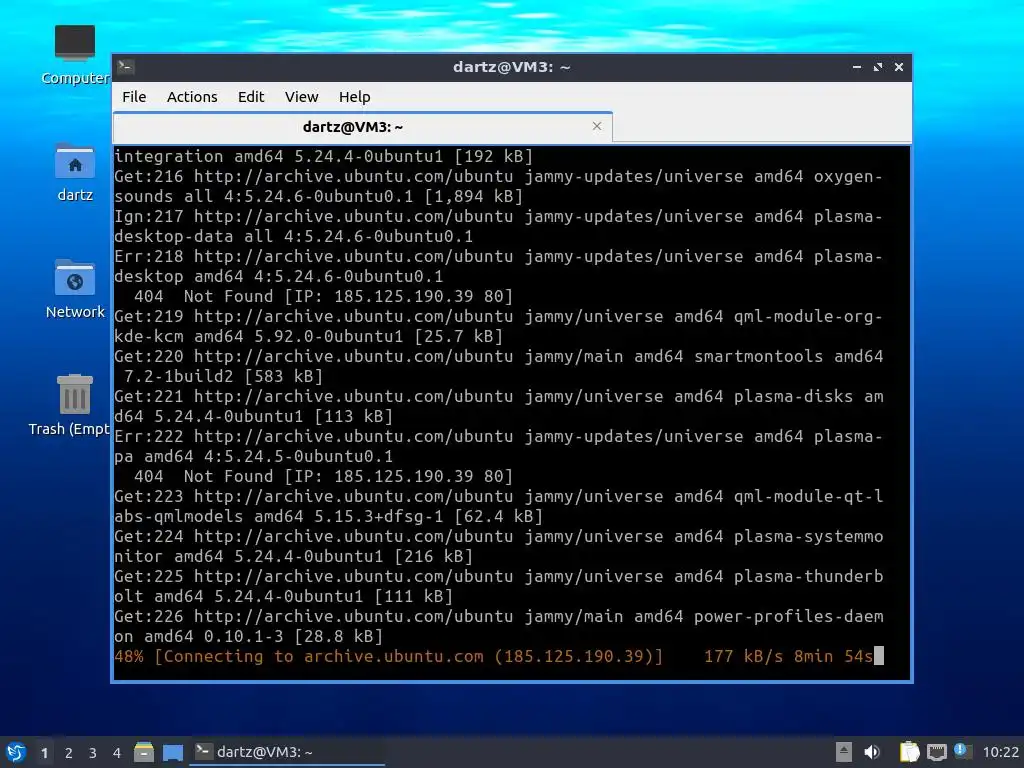This screenshot has width=1024, height=768.
Task: Maximize the terminal window
Action: pyautogui.click(x=878, y=67)
